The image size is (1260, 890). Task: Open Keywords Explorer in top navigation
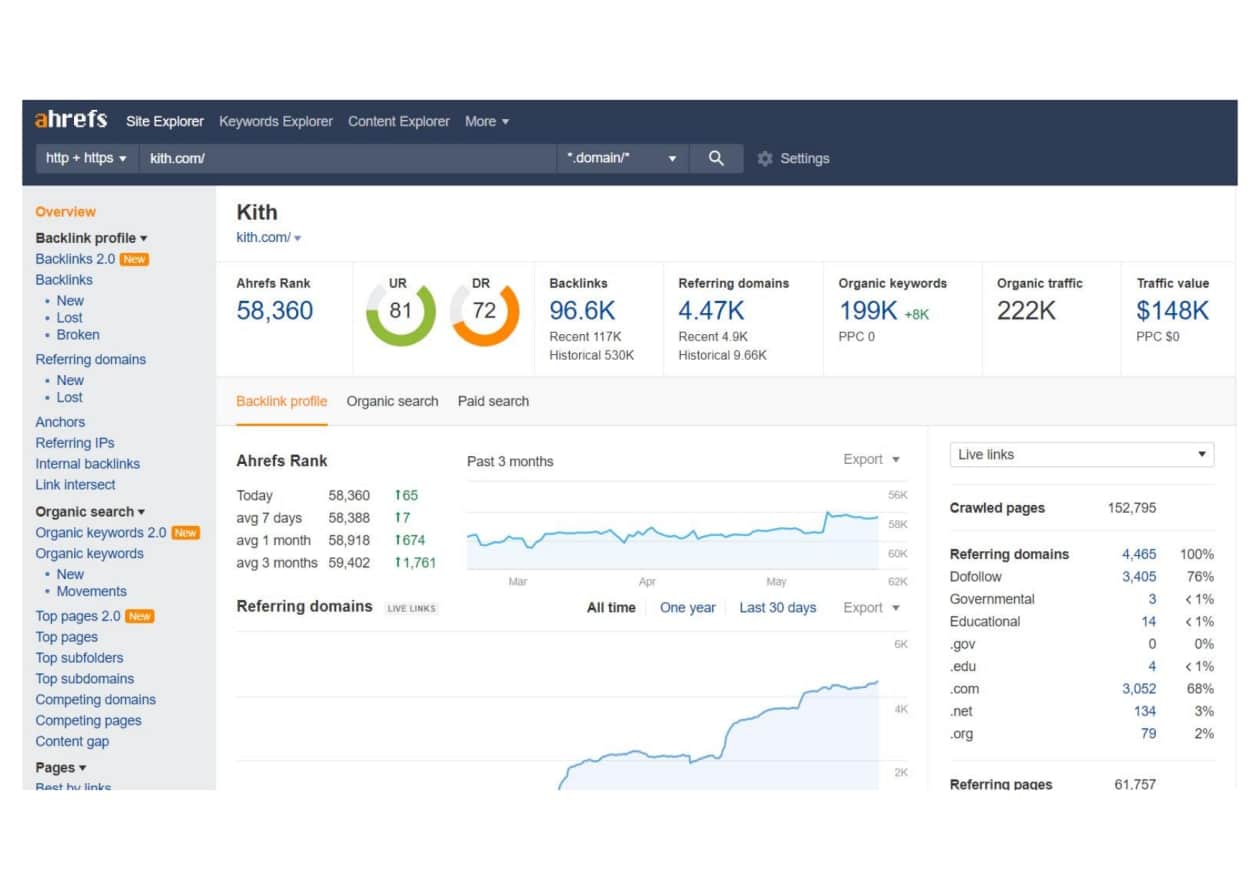276,121
